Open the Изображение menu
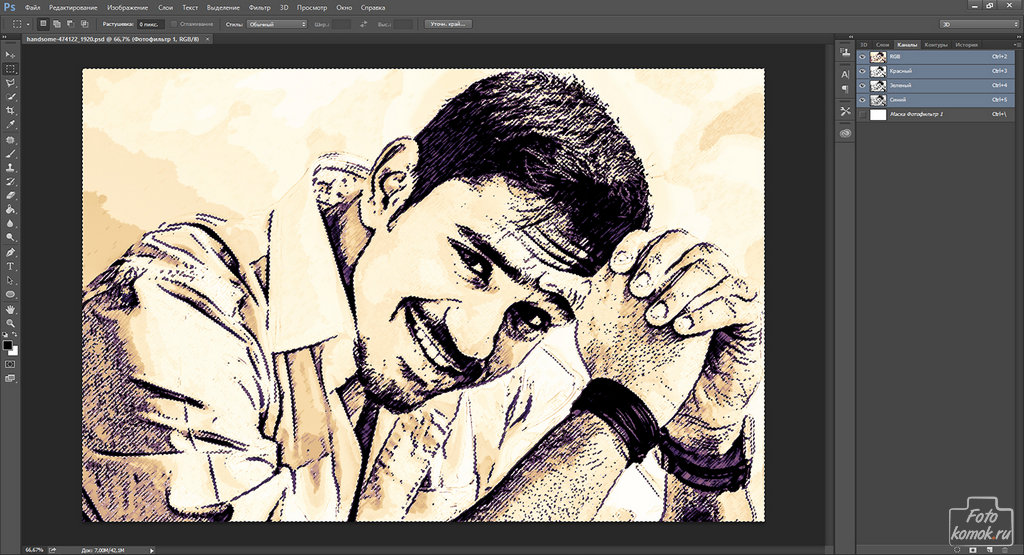 [x=127, y=8]
